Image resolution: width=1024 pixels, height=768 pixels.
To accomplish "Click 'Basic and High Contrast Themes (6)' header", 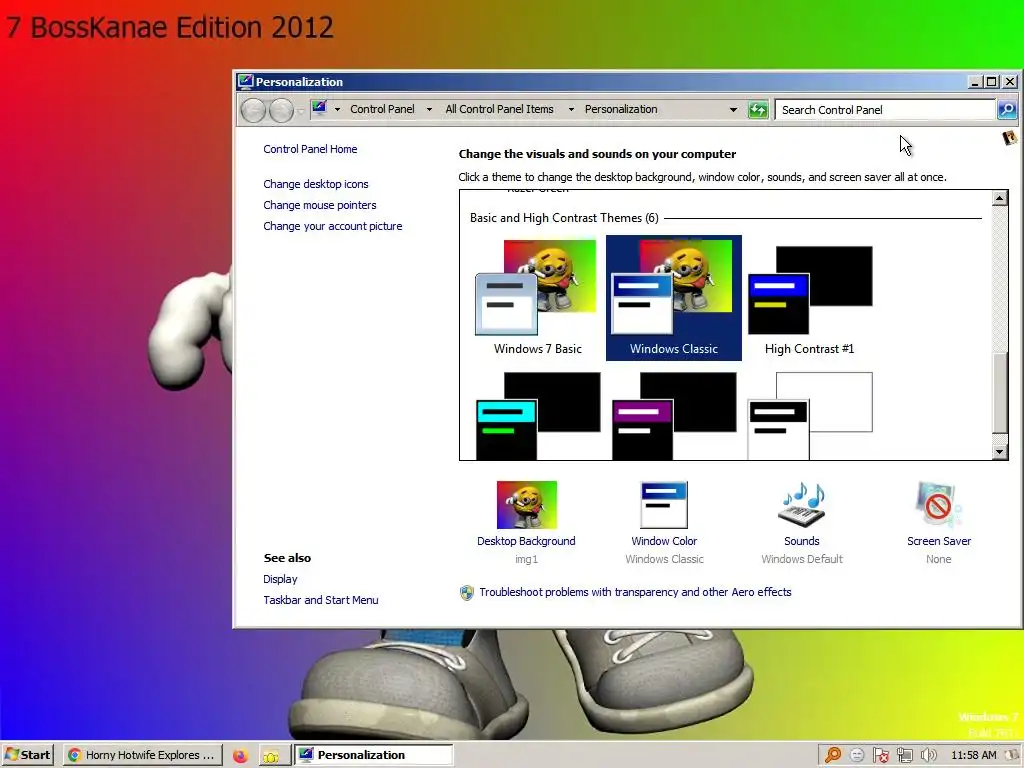I will coord(564,218).
